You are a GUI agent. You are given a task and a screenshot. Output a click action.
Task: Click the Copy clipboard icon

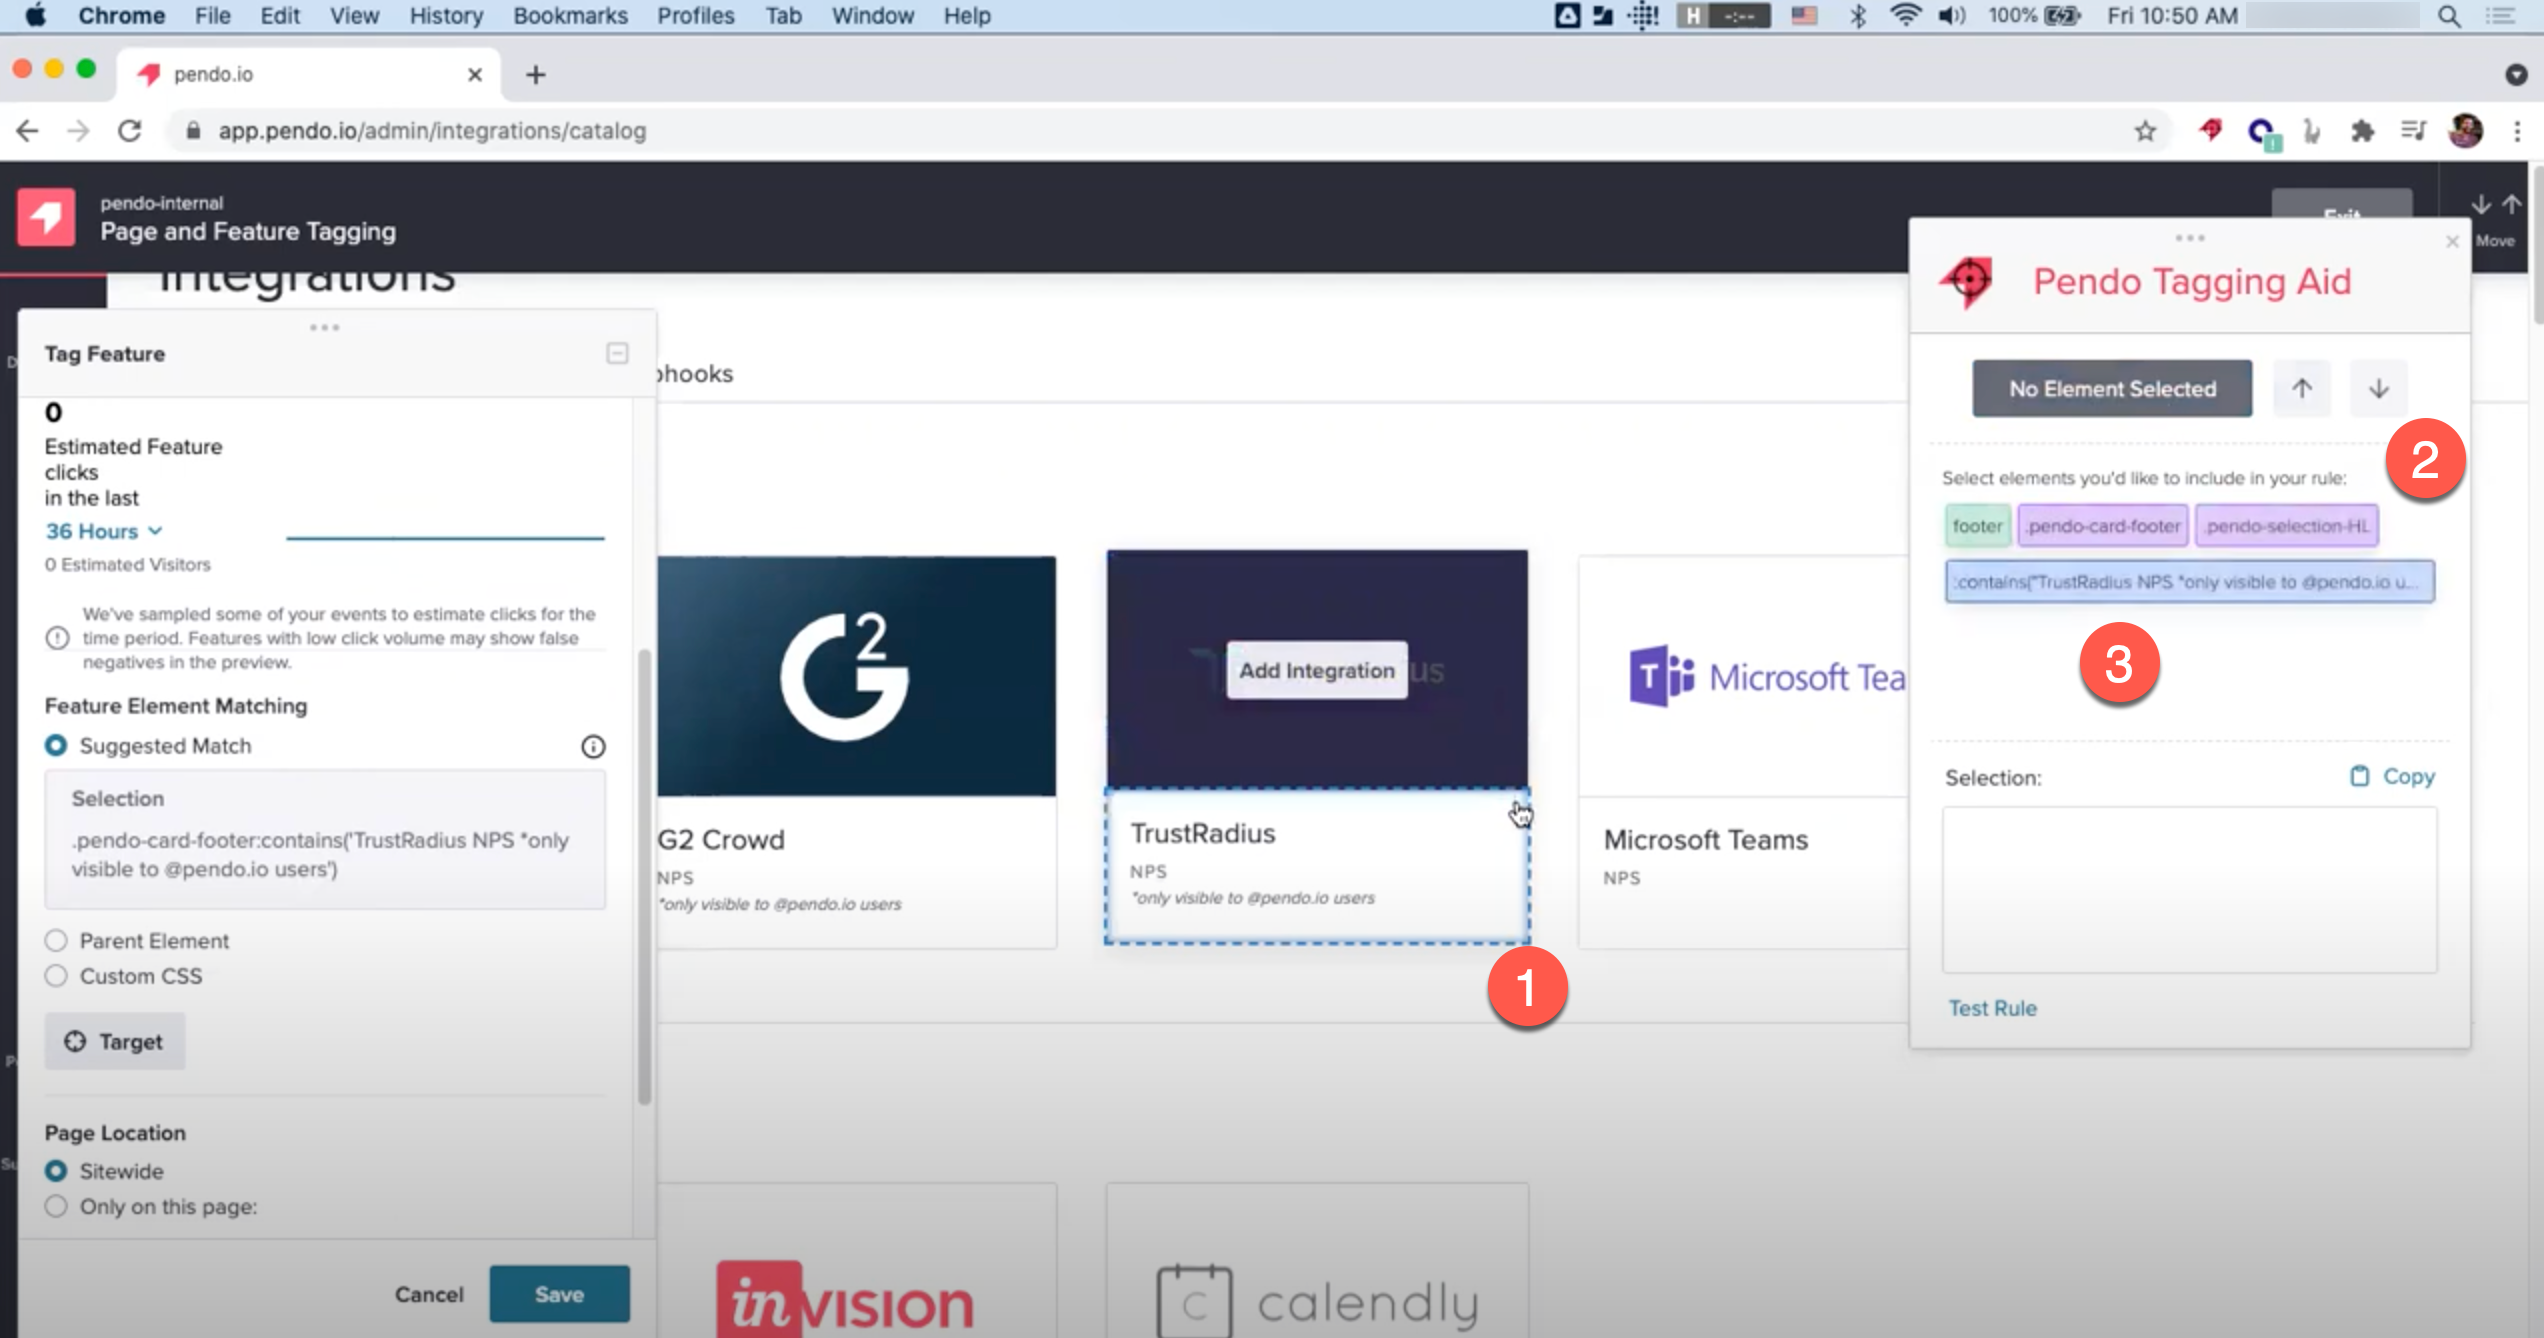2359,776
